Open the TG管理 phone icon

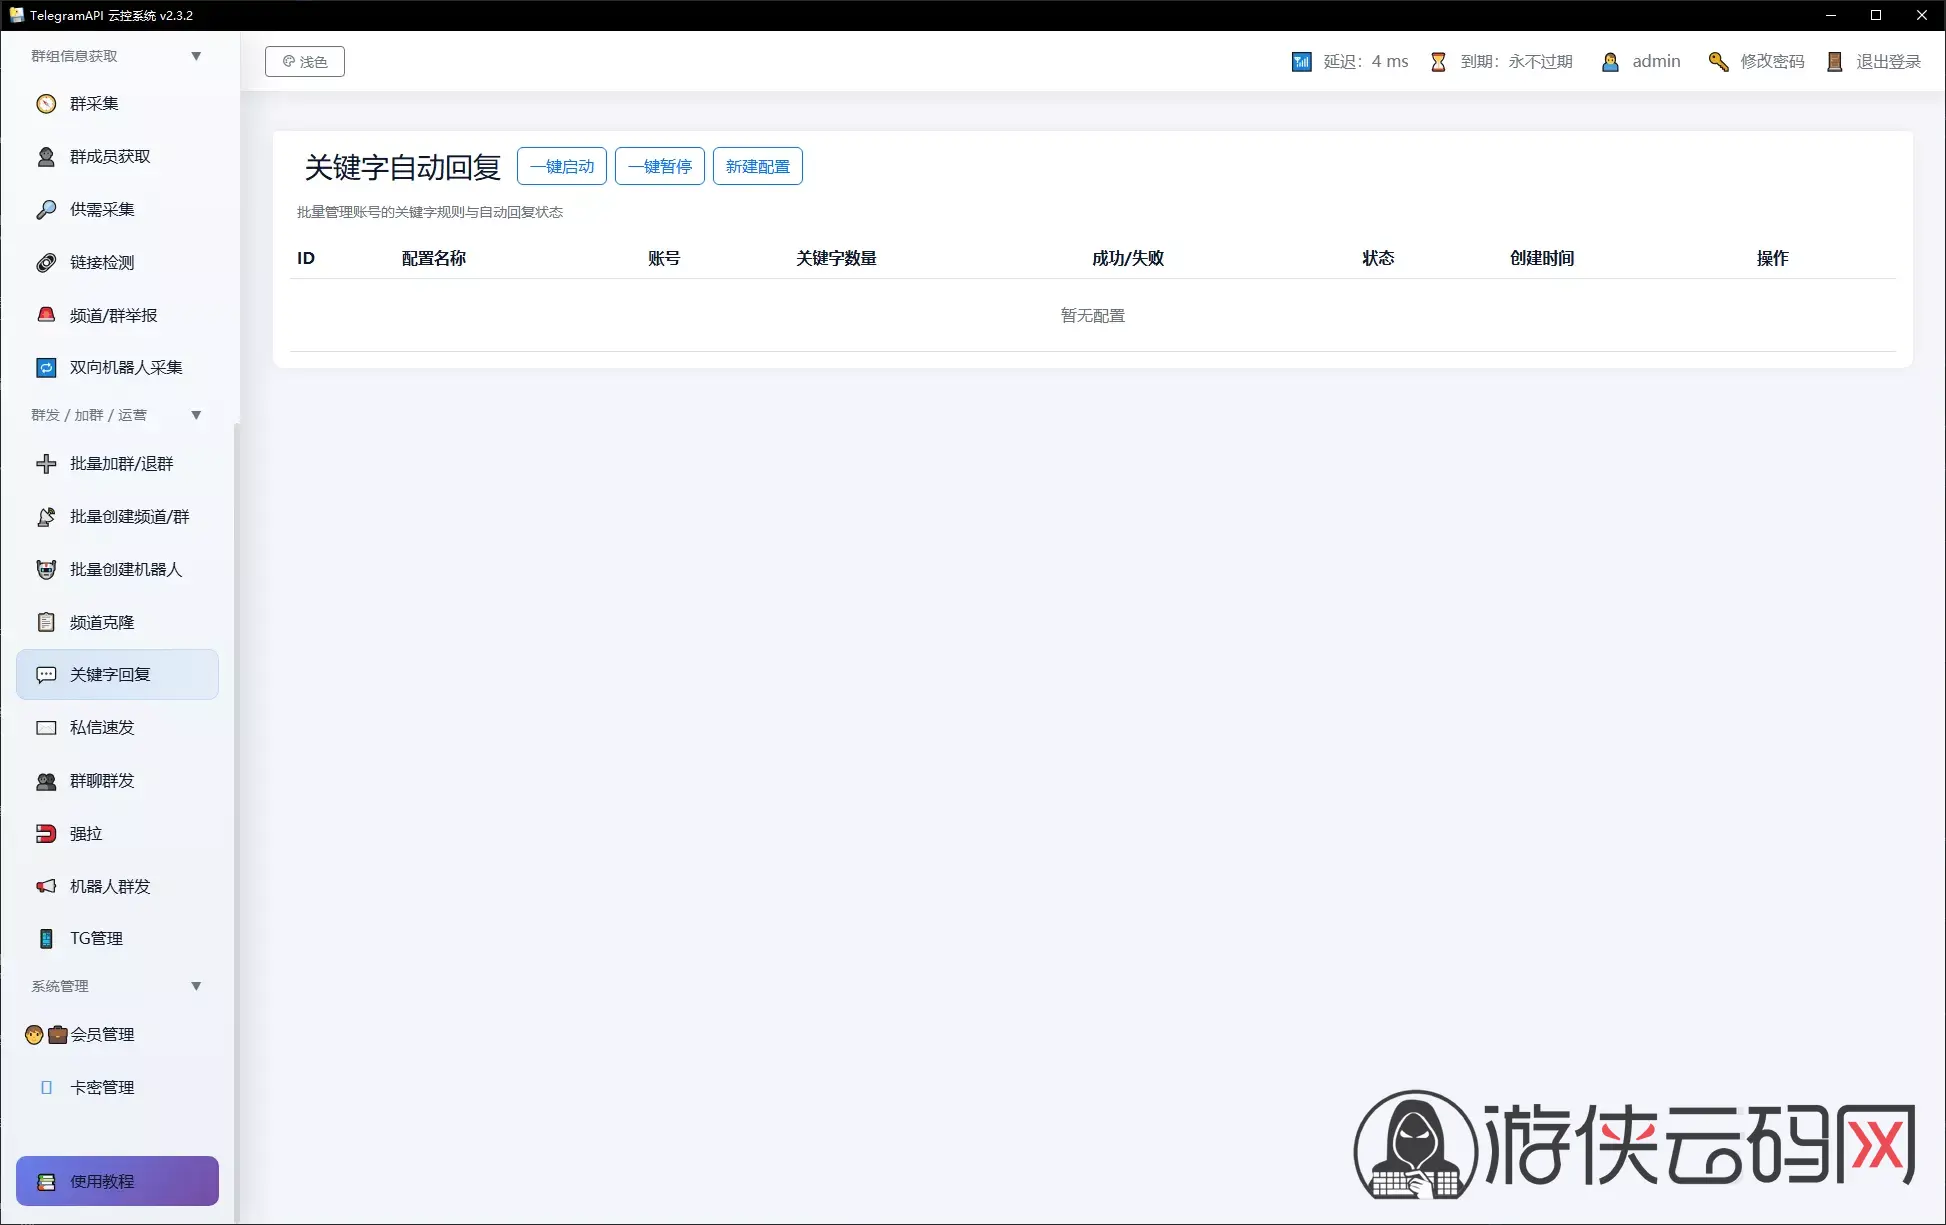point(46,939)
